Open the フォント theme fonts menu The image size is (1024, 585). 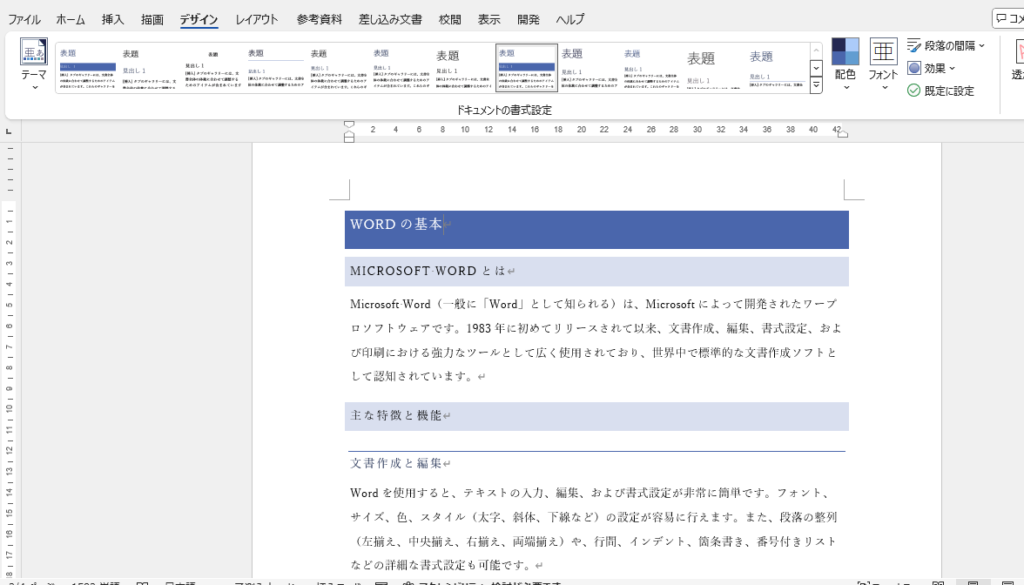coord(883,65)
